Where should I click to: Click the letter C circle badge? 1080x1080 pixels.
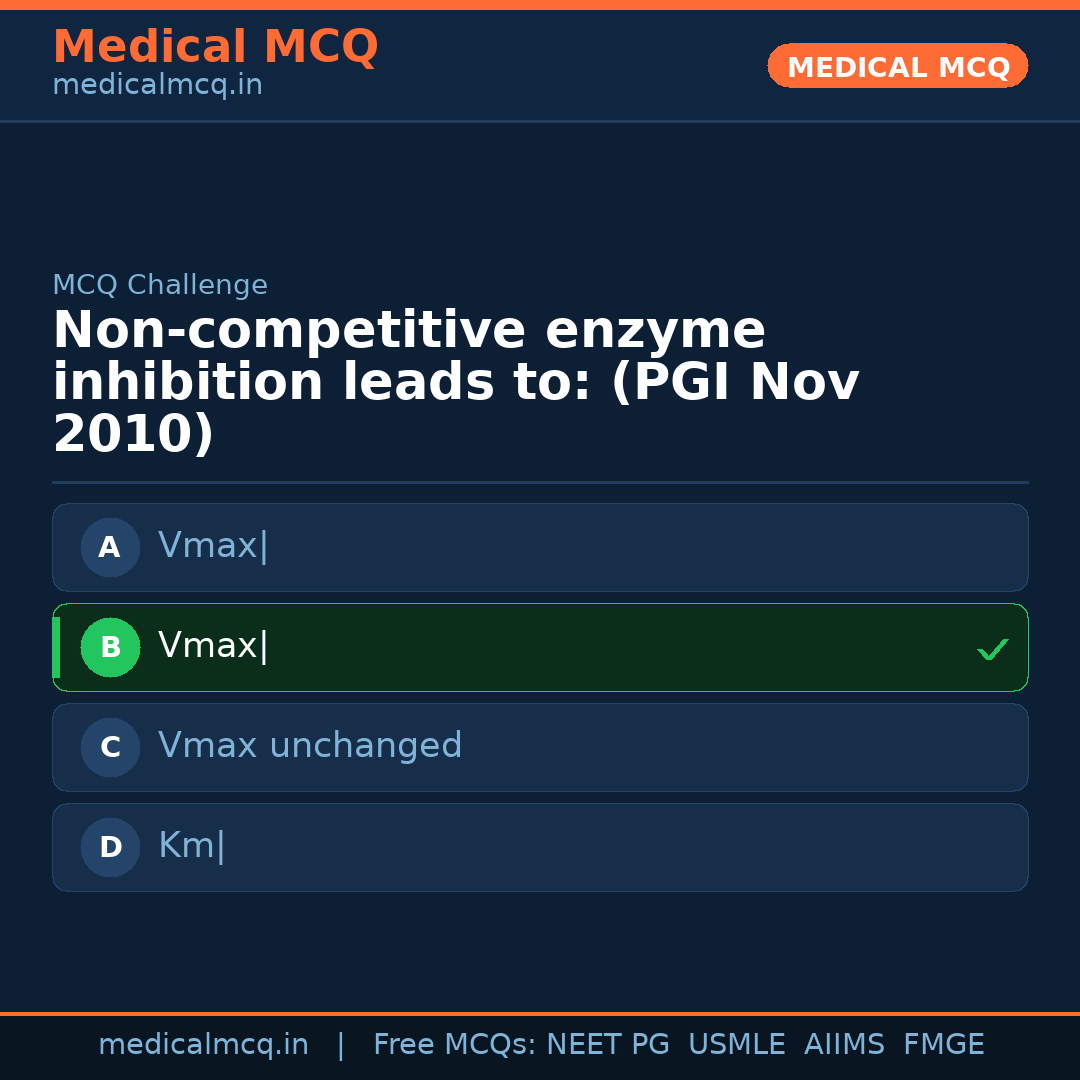(110, 747)
